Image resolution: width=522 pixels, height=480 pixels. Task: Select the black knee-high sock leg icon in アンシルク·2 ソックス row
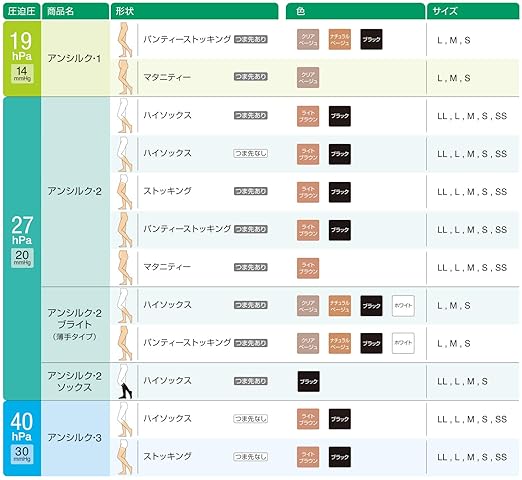click(125, 381)
